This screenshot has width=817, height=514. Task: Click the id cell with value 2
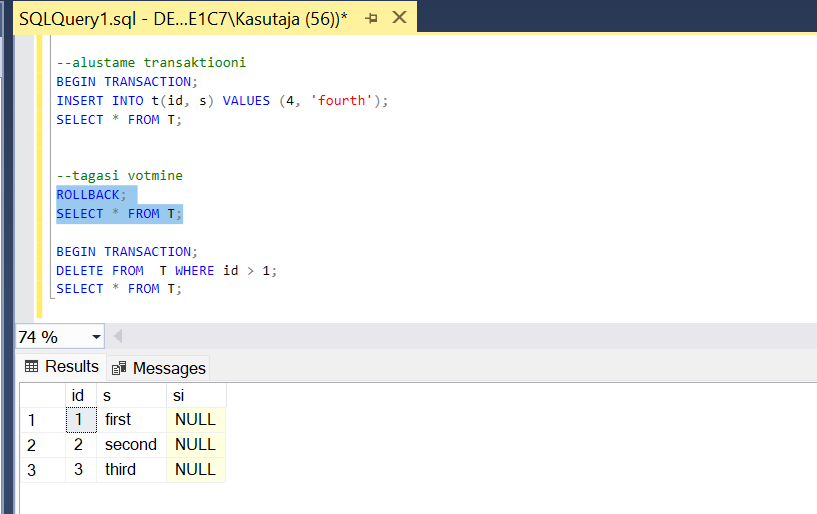81,445
